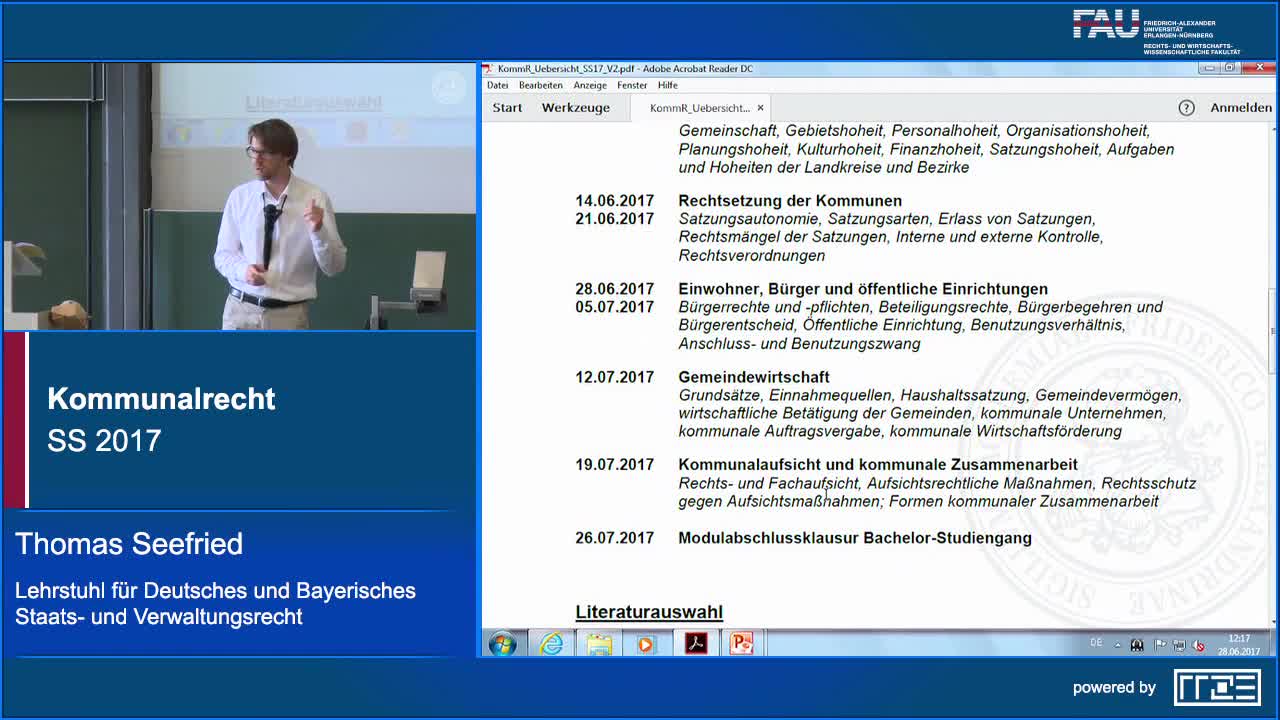Switch to the Werkzeuge tab
This screenshot has height=720, width=1280.
575,108
